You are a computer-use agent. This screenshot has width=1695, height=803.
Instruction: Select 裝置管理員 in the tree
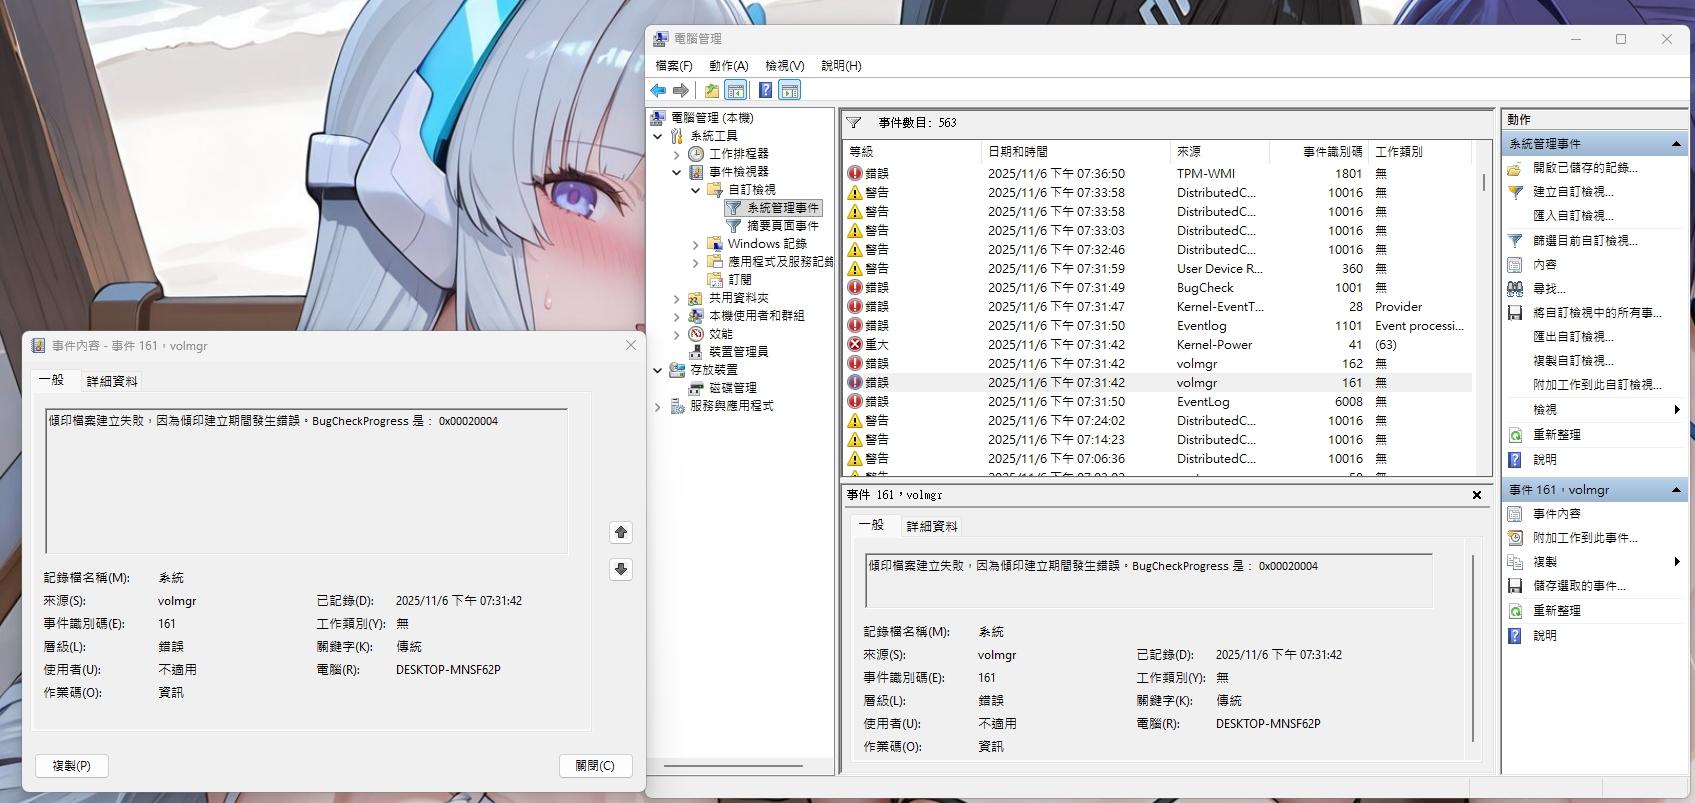coord(738,352)
